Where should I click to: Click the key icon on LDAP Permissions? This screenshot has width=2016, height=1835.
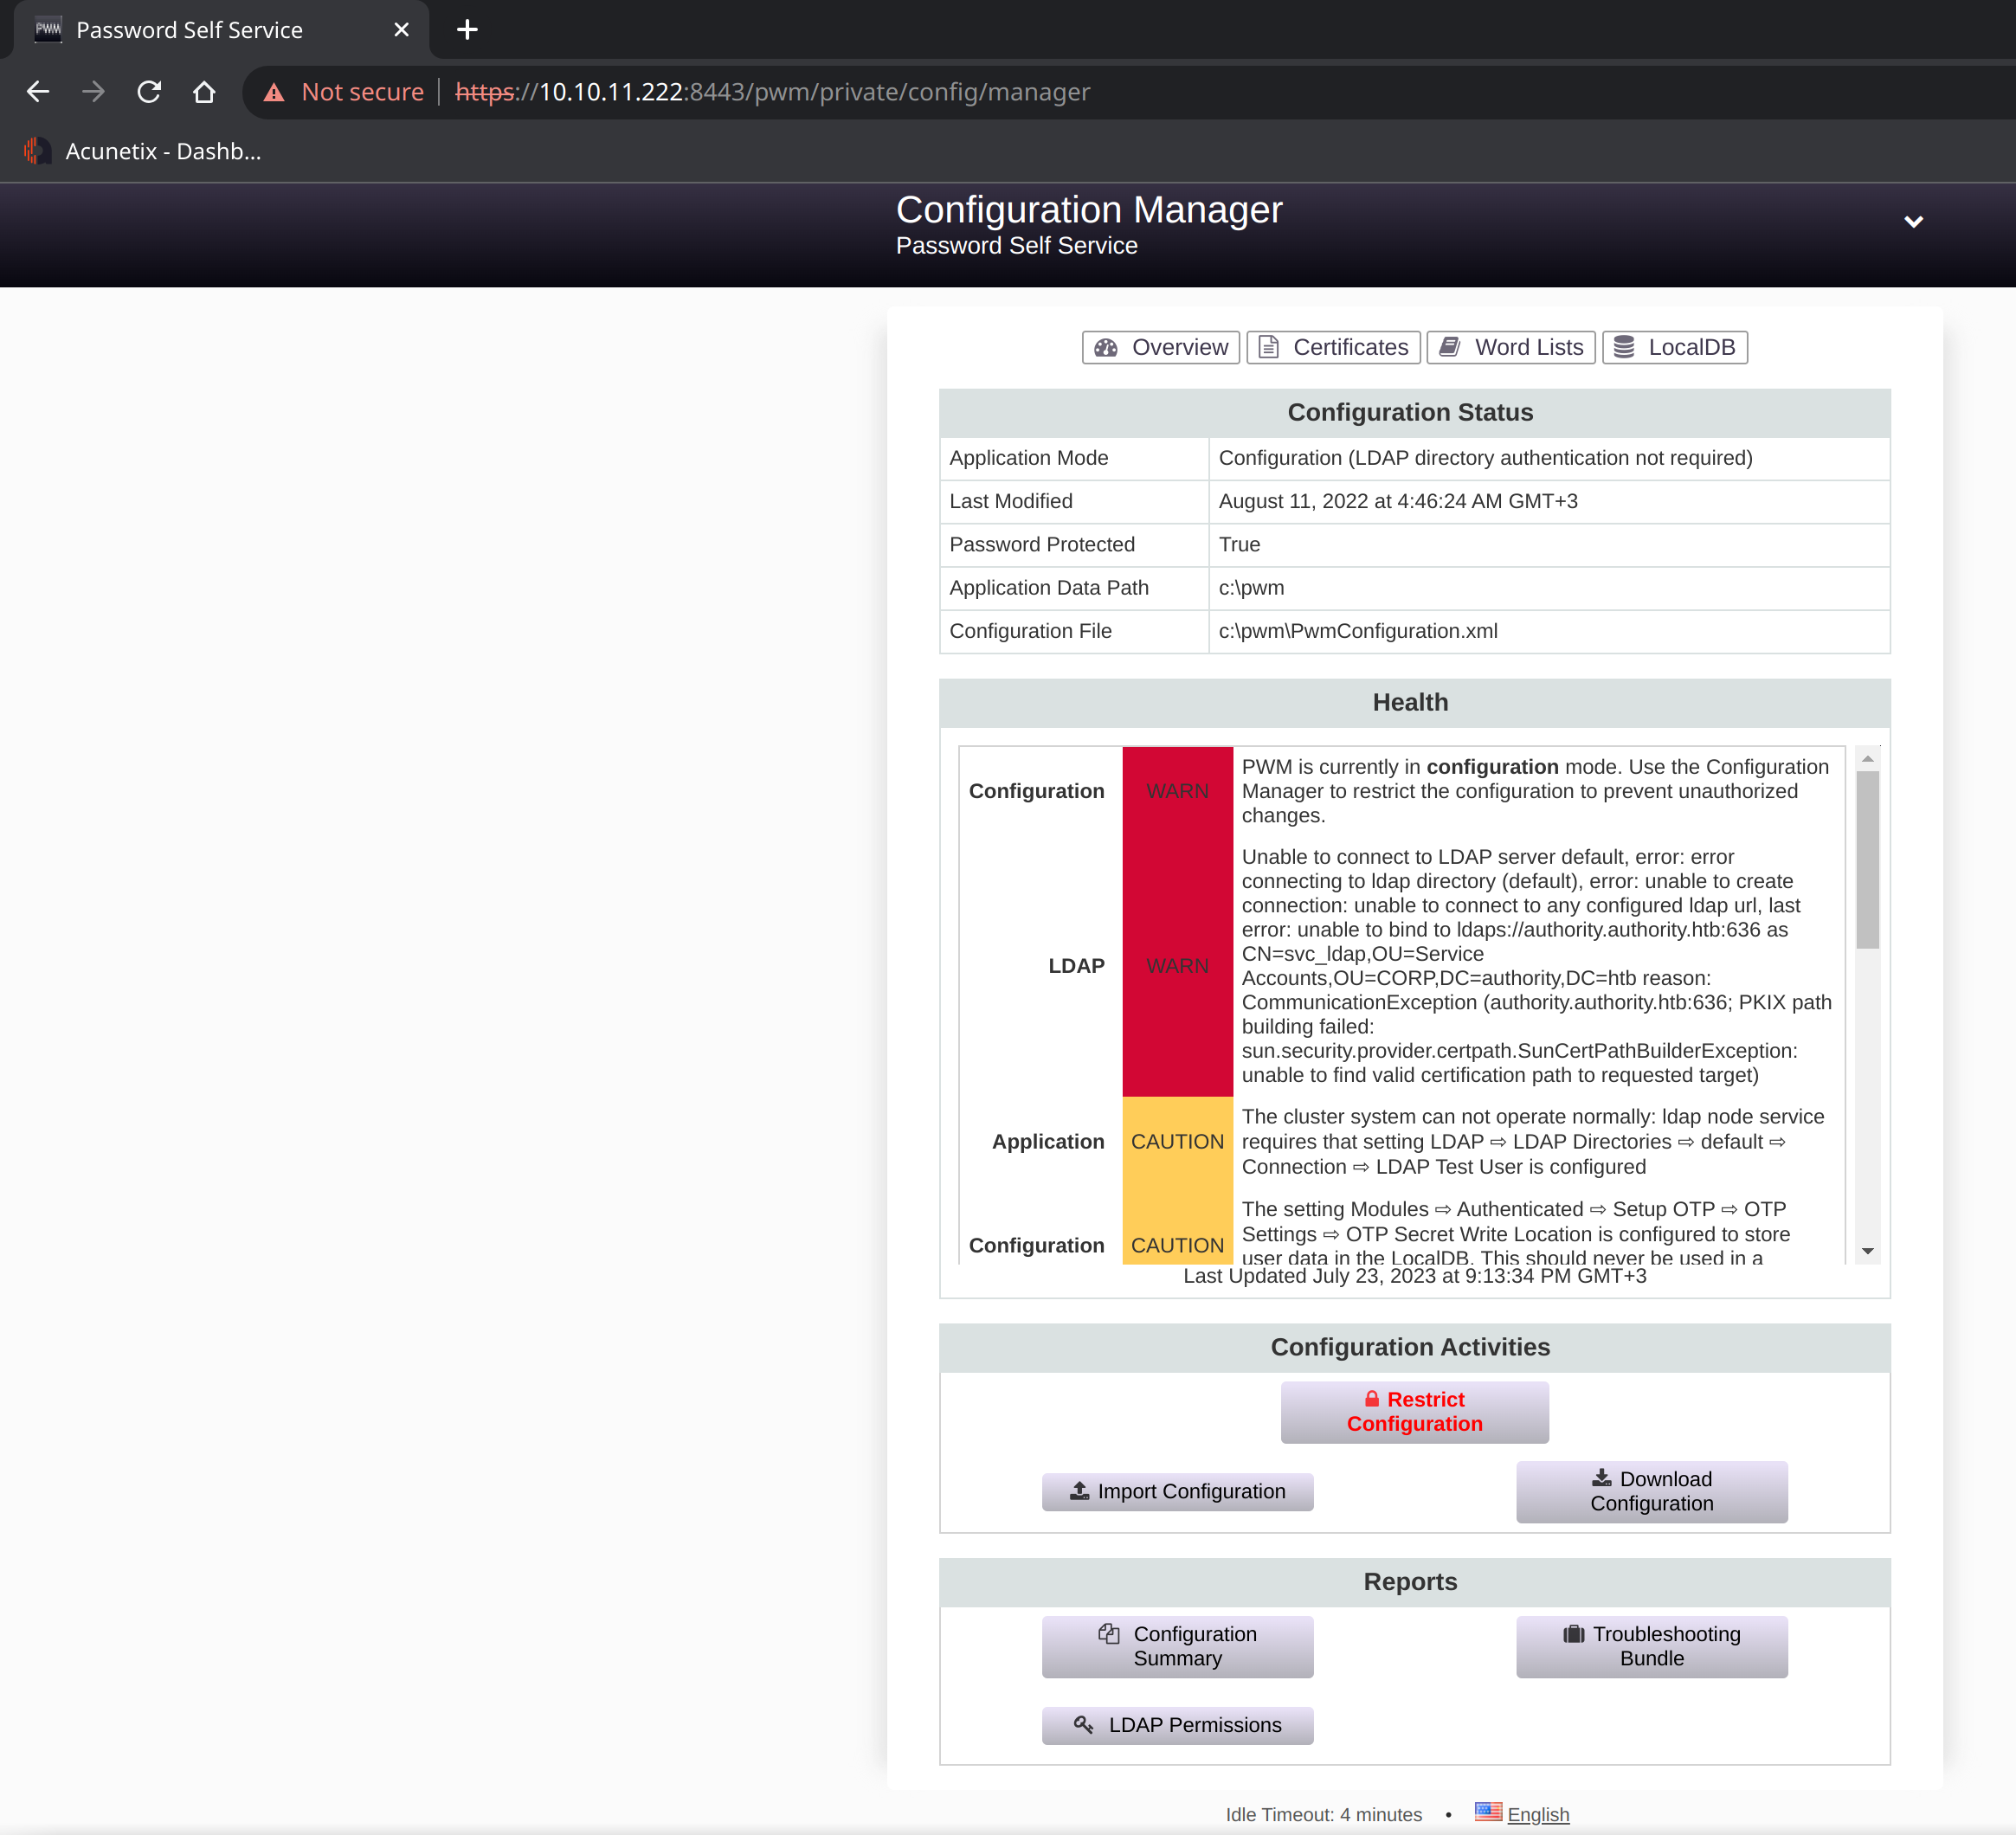click(1084, 1725)
